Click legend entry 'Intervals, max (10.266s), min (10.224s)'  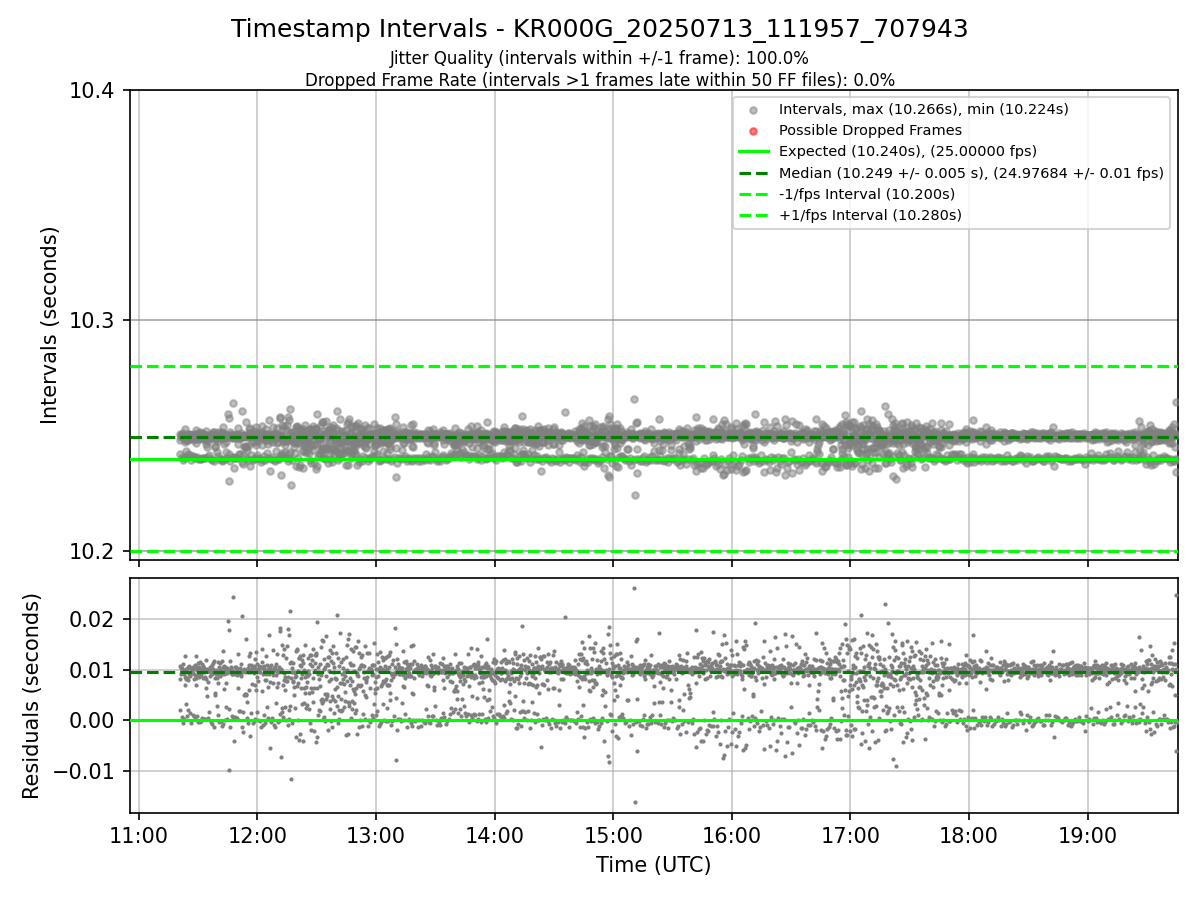click(x=924, y=109)
